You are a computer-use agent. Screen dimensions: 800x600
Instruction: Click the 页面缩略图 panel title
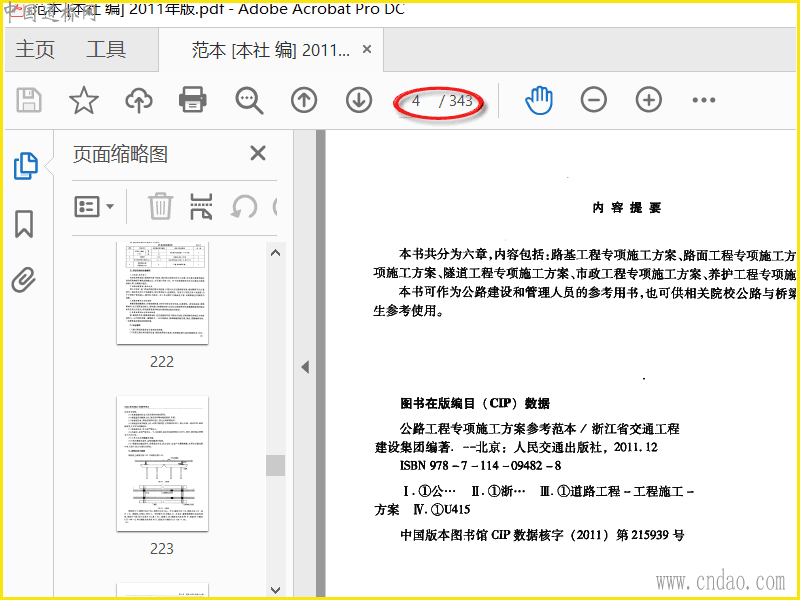pyautogui.click(x=120, y=154)
